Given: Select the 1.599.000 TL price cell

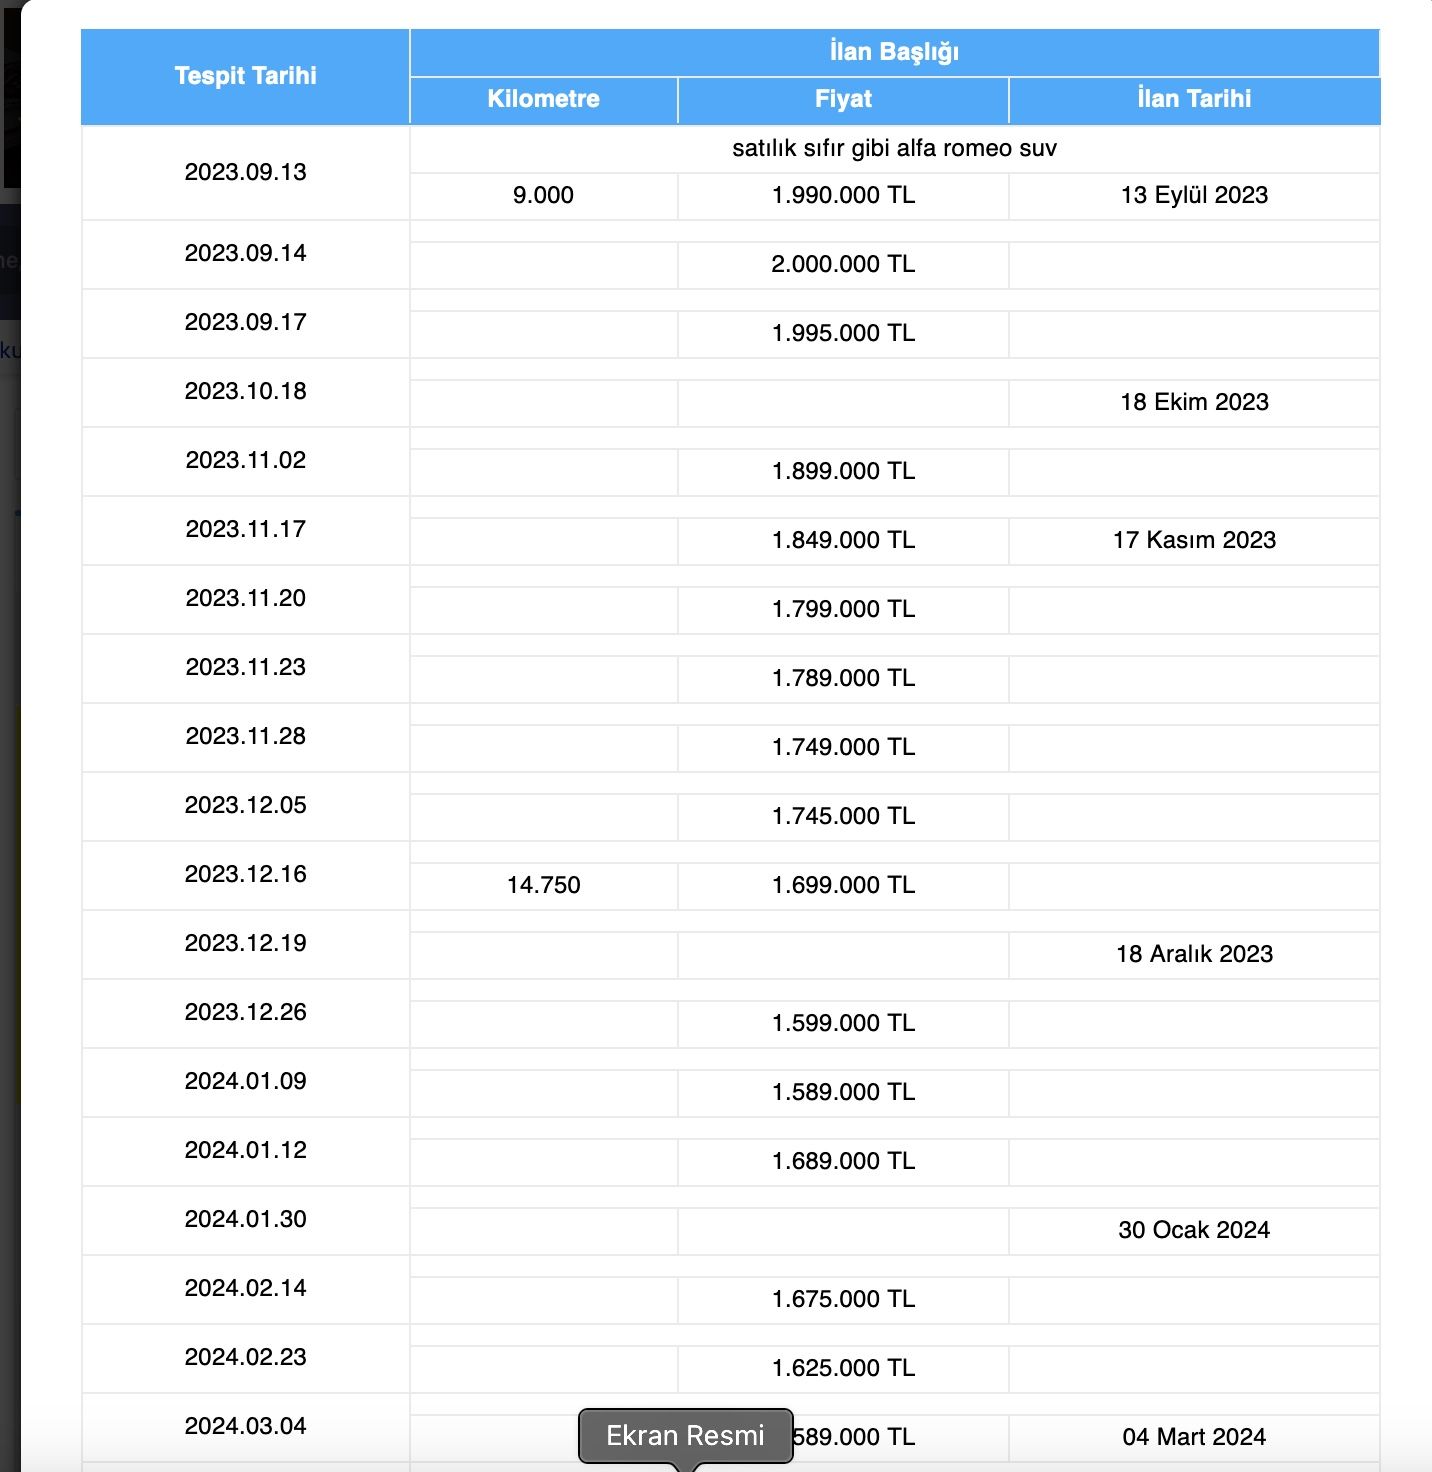Looking at the screenshot, I should (843, 1024).
